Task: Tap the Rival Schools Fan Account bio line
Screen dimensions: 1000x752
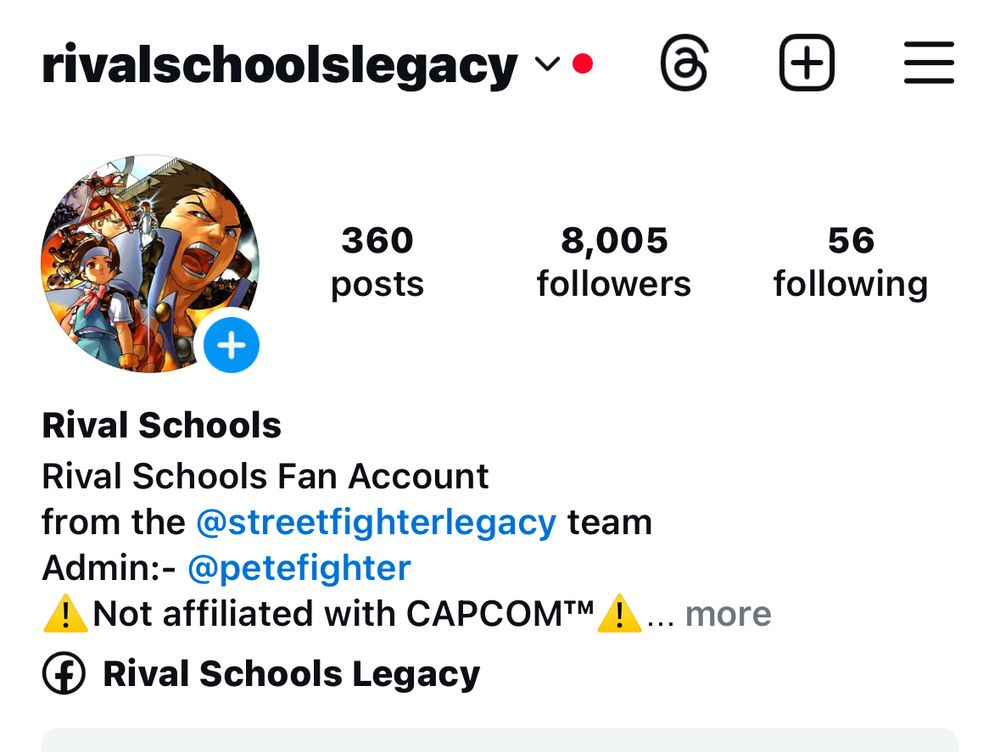Action: click(x=265, y=476)
